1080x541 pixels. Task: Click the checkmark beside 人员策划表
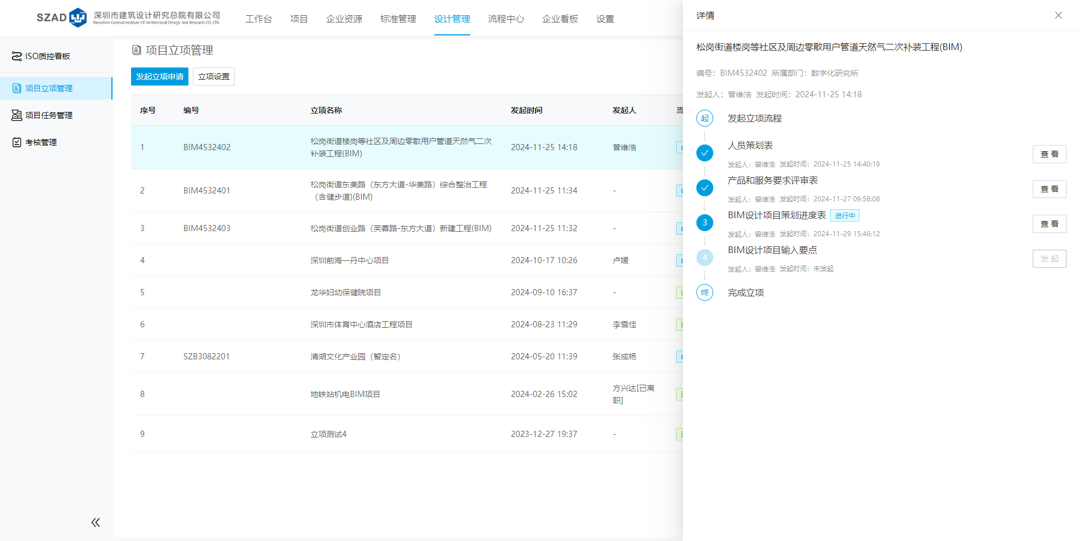pos(704,153)
